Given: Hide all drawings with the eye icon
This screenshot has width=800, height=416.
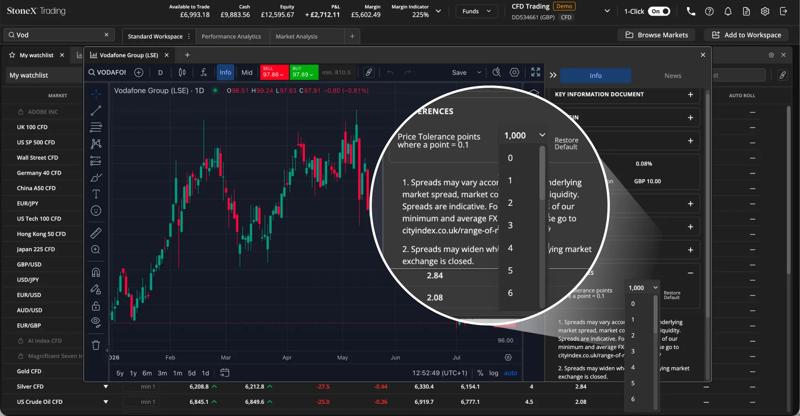Looking at the screenshot, I should click(x=96, y=322).
